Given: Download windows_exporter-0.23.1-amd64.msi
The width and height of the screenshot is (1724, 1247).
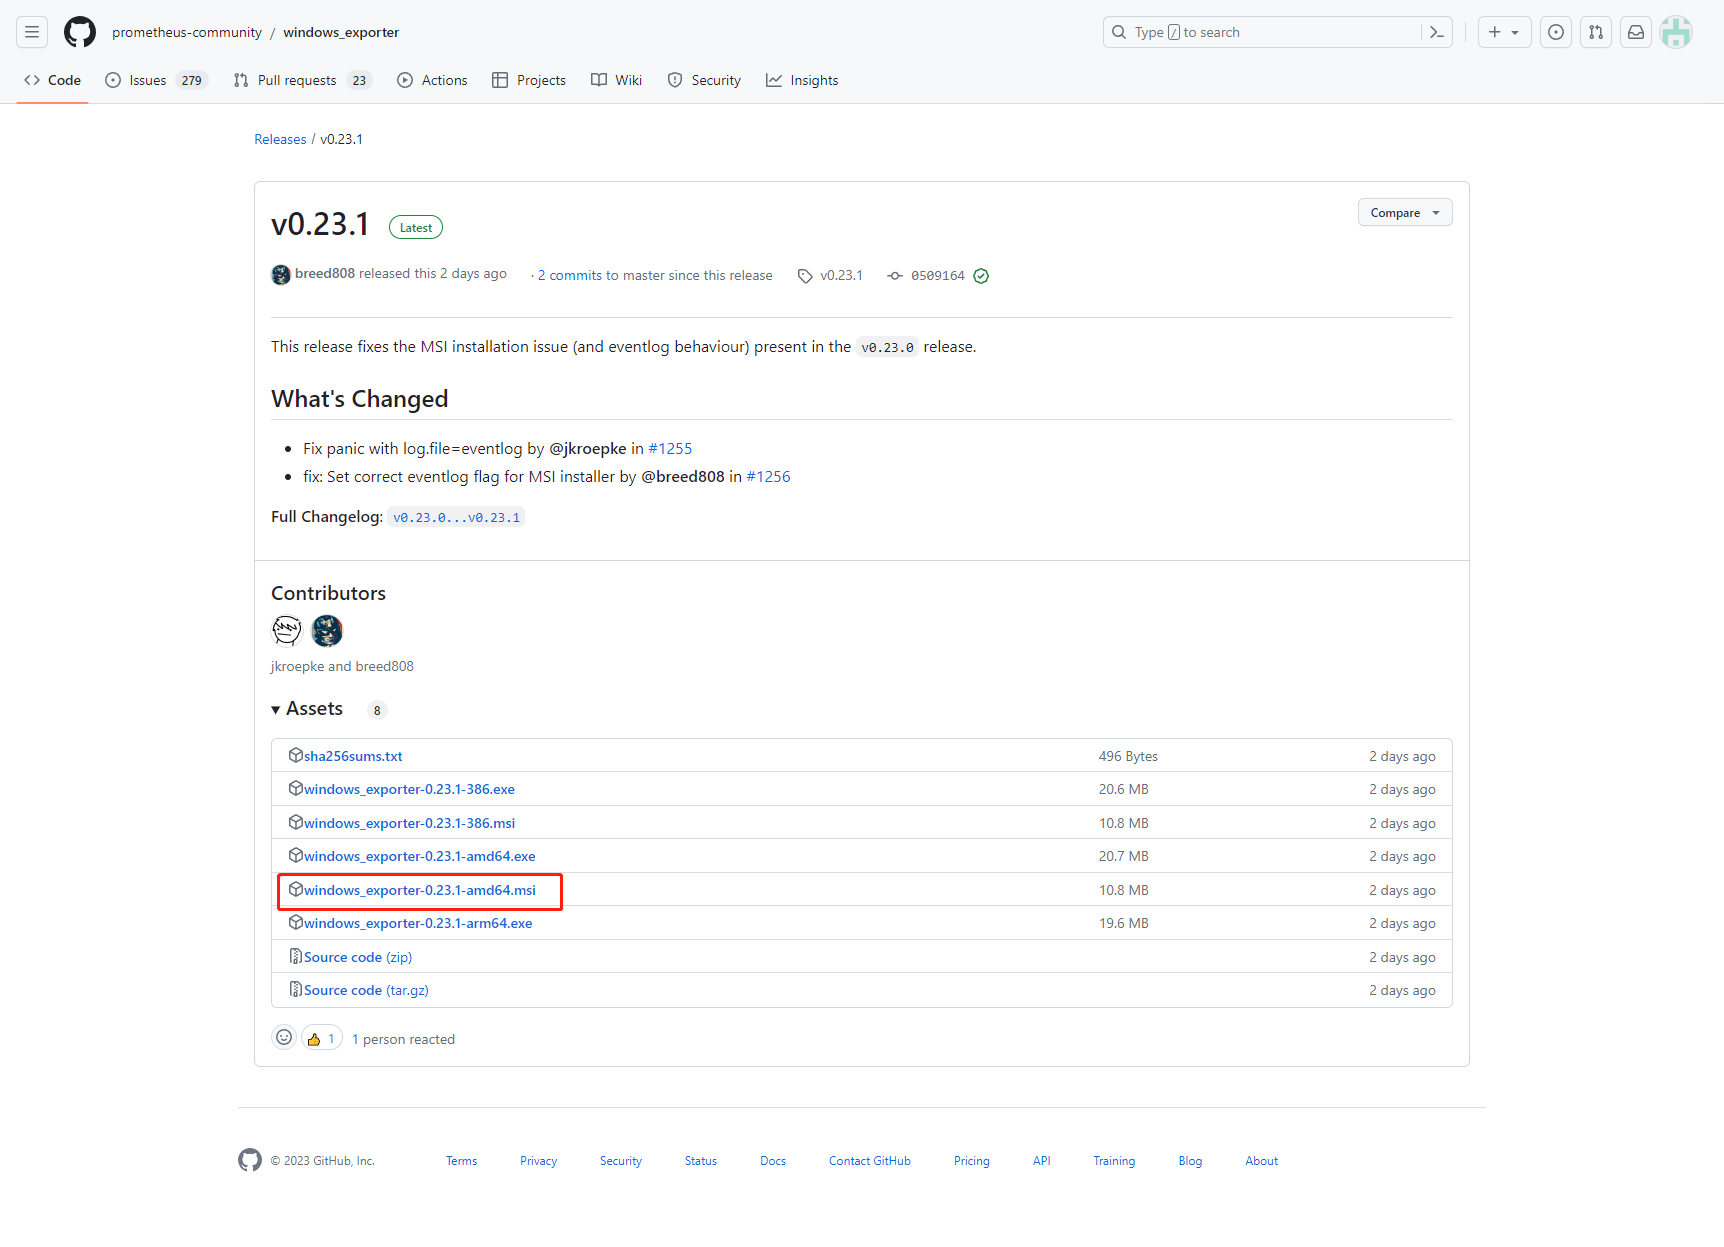Looking at the screenshot, I should pyautogui.click(x=420, y=890).
